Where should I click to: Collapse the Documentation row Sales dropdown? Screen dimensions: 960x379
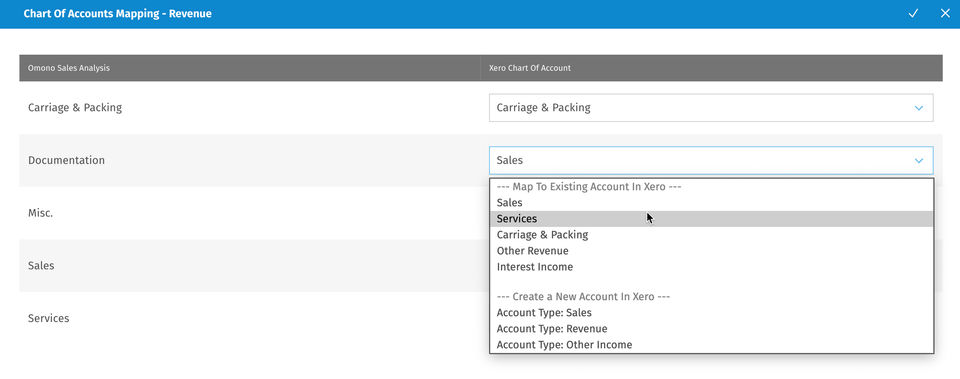(711, 160)
